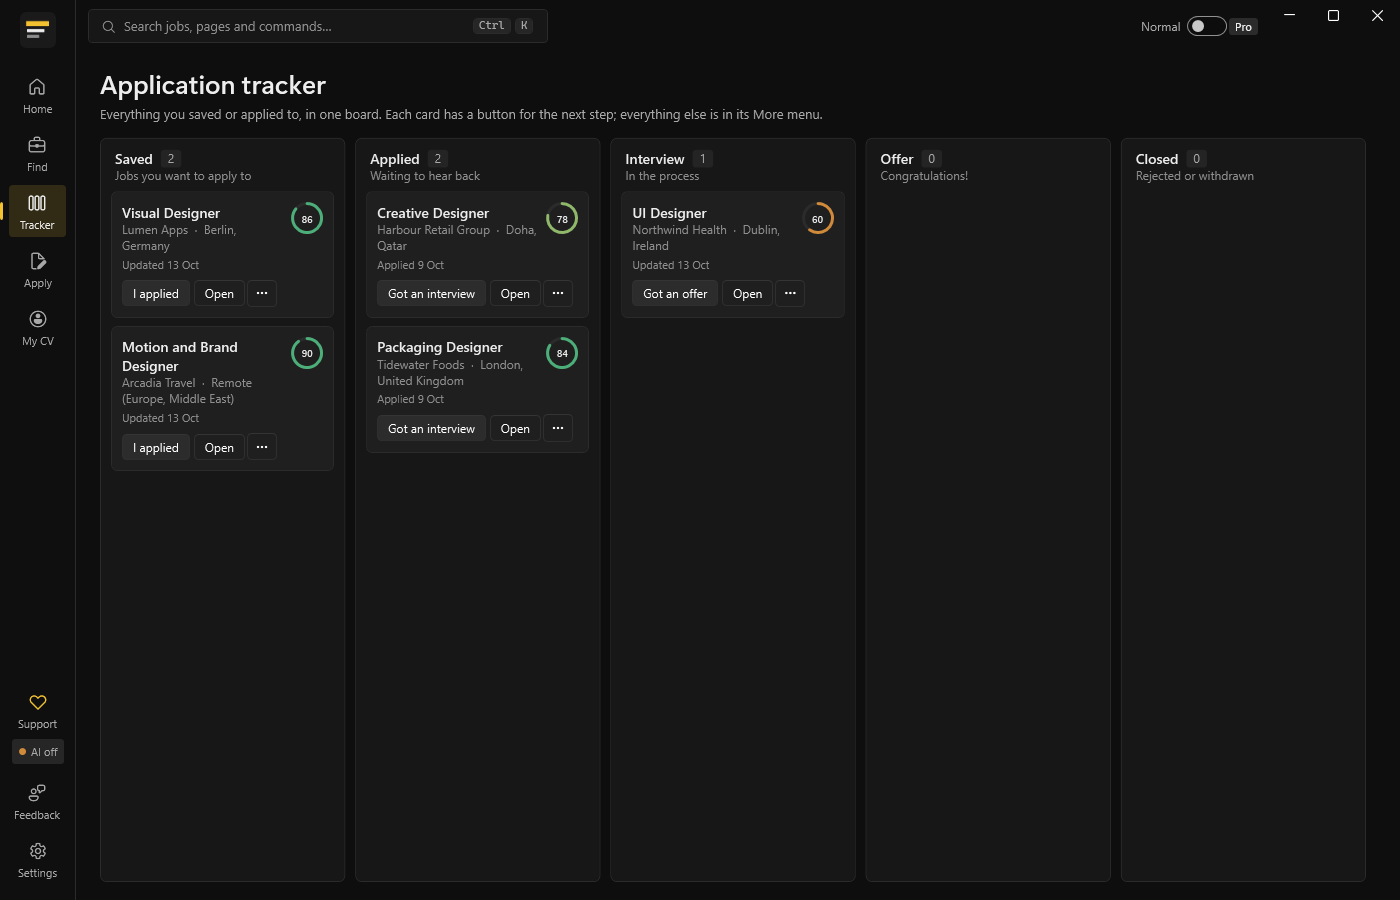Click the app logo icon
This screenshot has width=1400, height=900.
37,30
